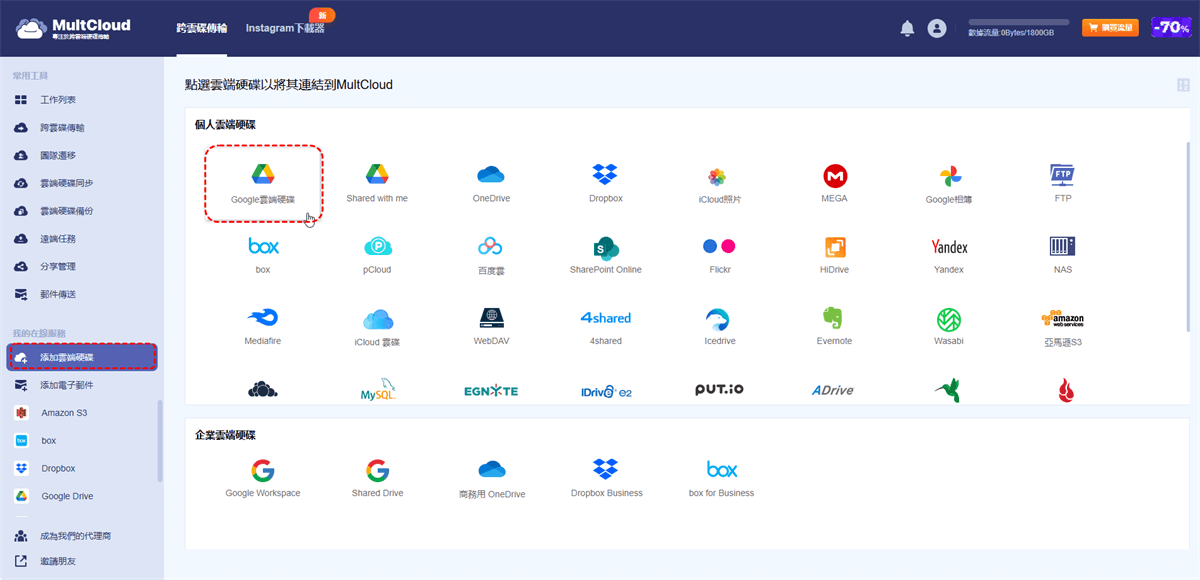Add an FTP connection
The image size is (1200, 580).
pyautogui.click(x=1062, y=184)
